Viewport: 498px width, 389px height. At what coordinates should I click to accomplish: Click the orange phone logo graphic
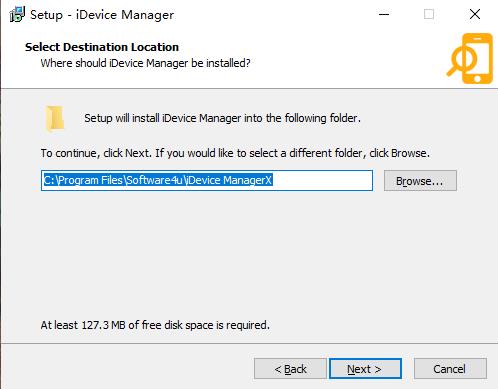pyautogui.click(x=470, y=58)
